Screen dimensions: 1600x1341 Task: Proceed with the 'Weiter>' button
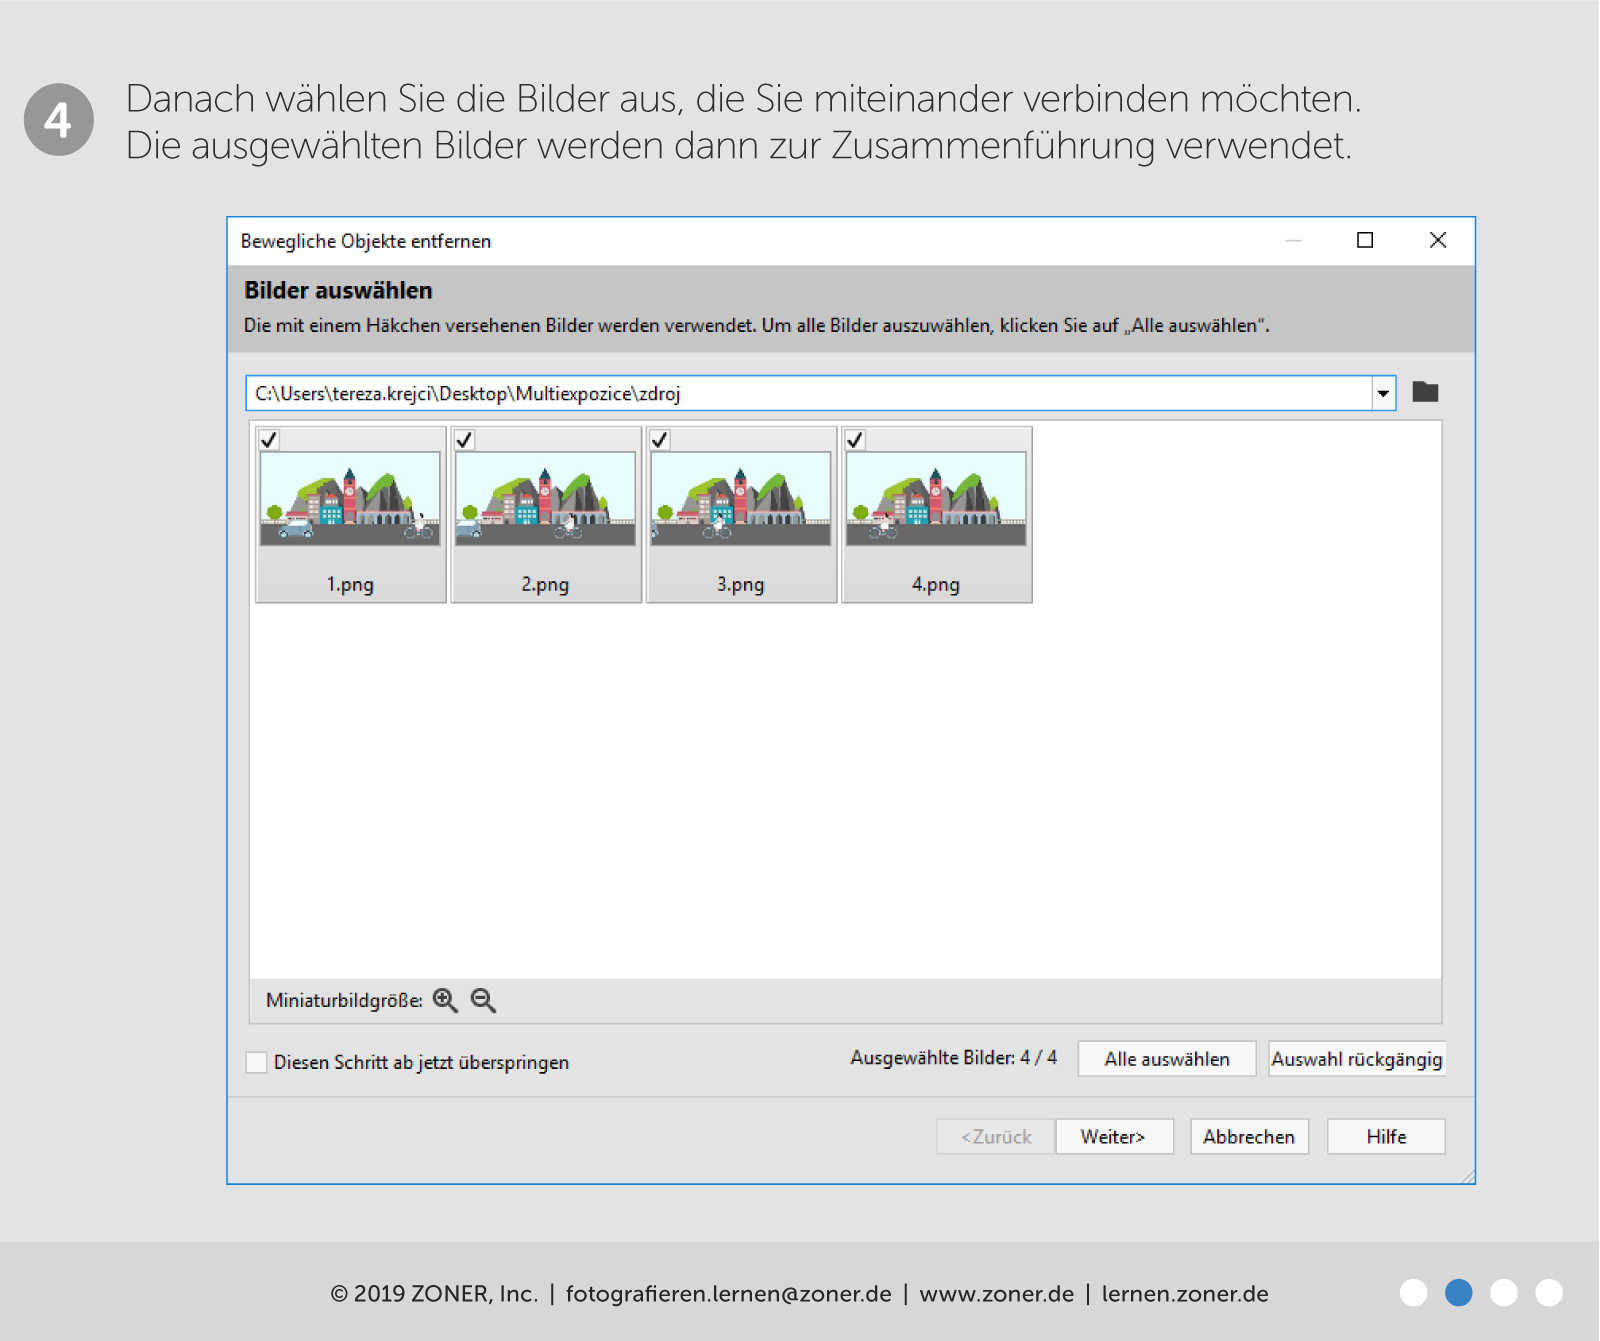coord(1113,1137)
